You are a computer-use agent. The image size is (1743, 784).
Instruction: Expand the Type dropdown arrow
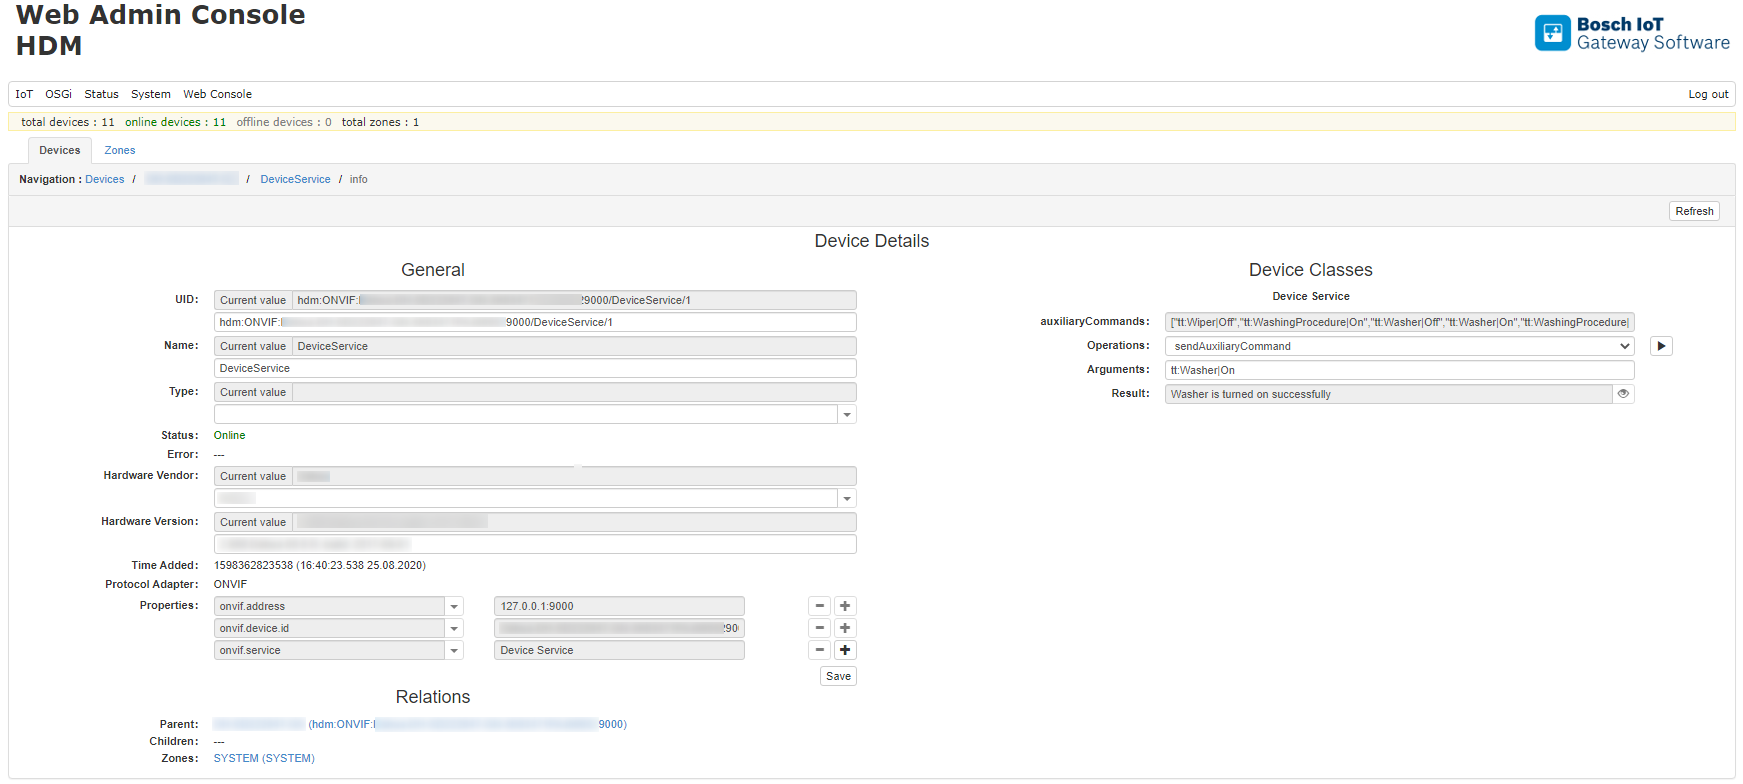847,414
